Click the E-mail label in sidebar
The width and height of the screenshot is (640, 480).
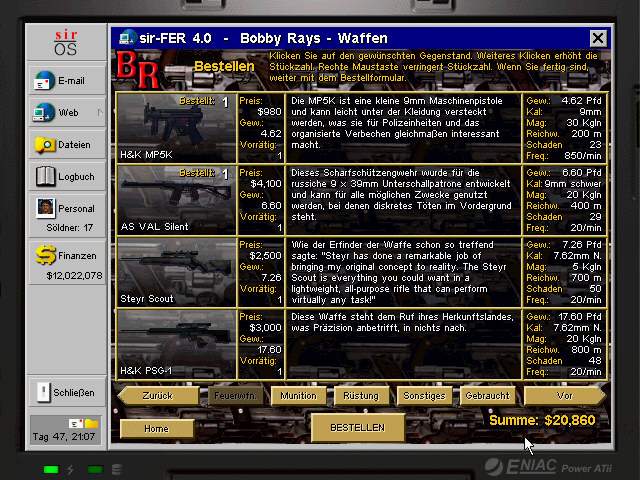pyautogui.click(x=71, y=81)
